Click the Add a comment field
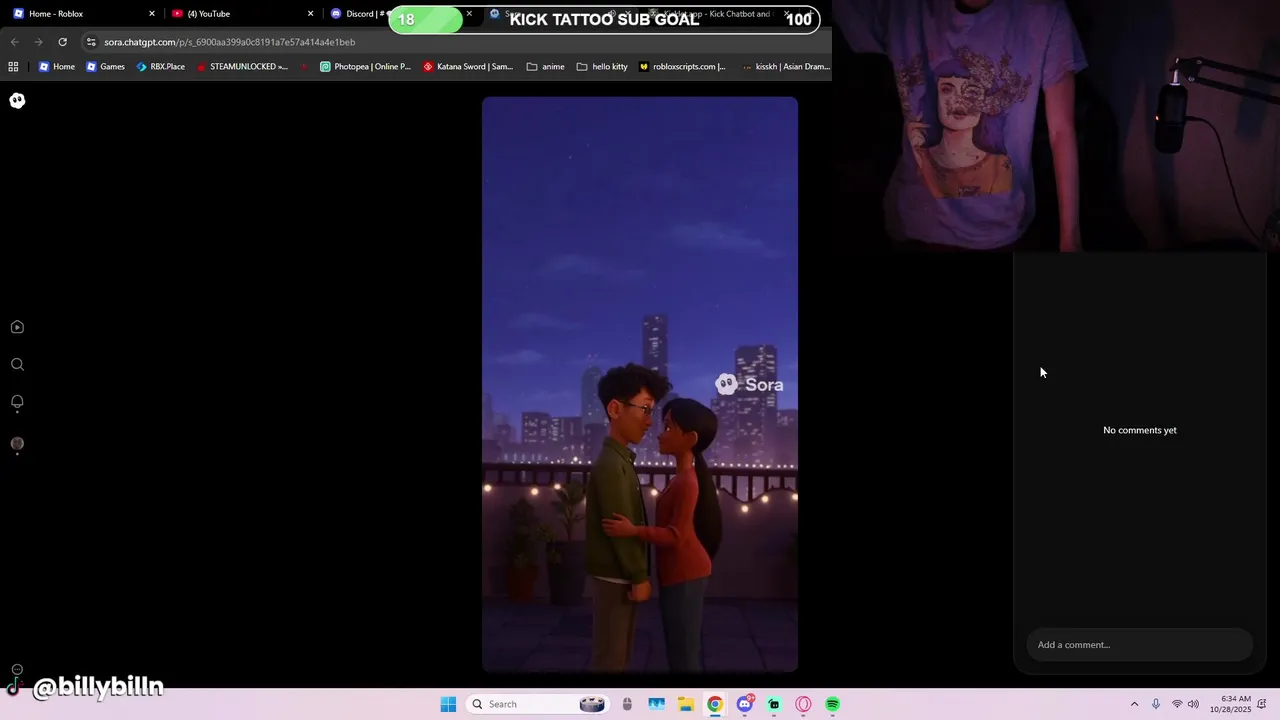1280x720 pixels. pos(1139,645)
